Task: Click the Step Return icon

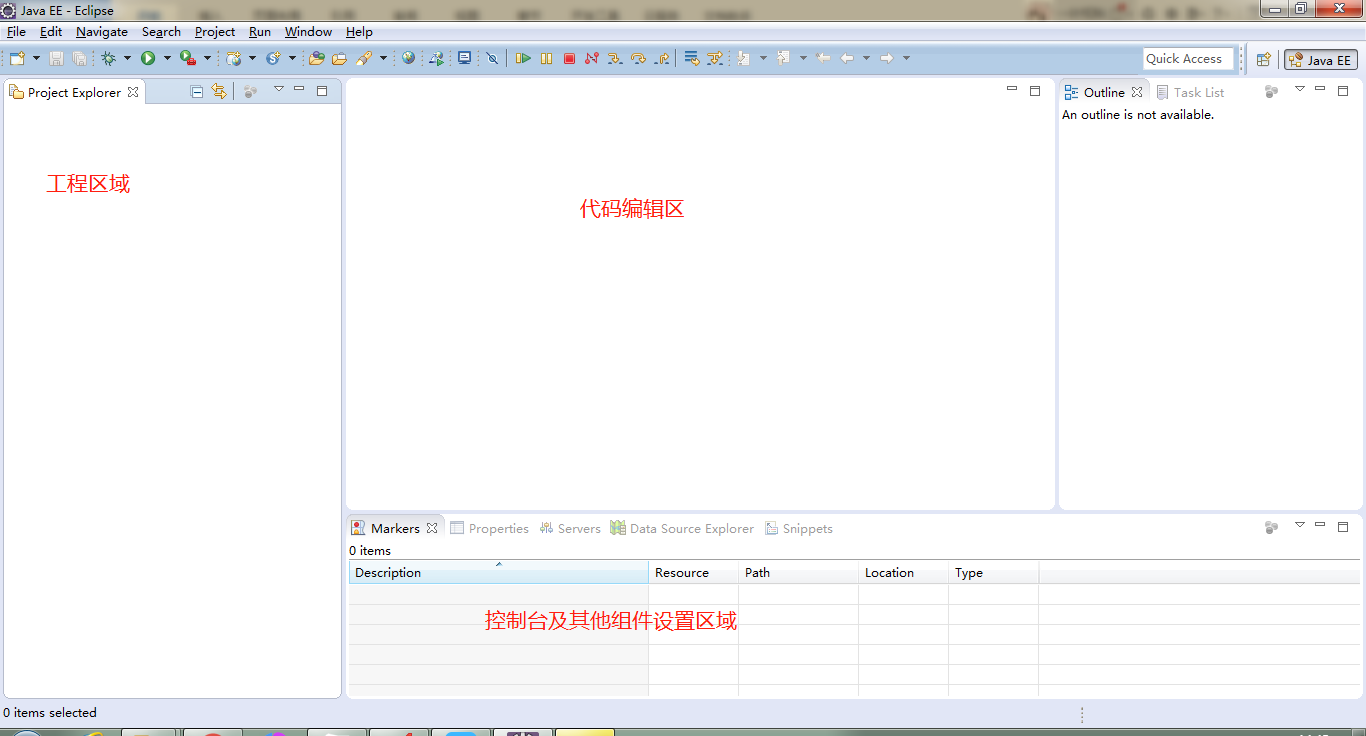Action: pyautogui.click(x=662, y=59)
